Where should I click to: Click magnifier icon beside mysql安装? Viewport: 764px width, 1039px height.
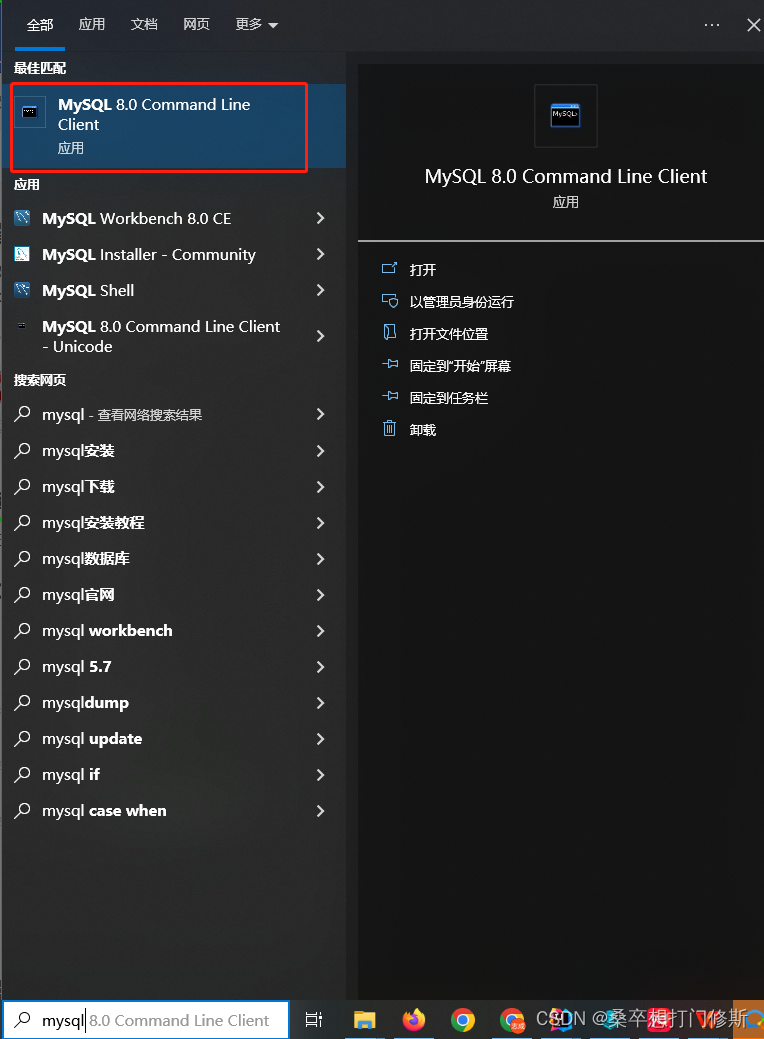pos(23,451)
